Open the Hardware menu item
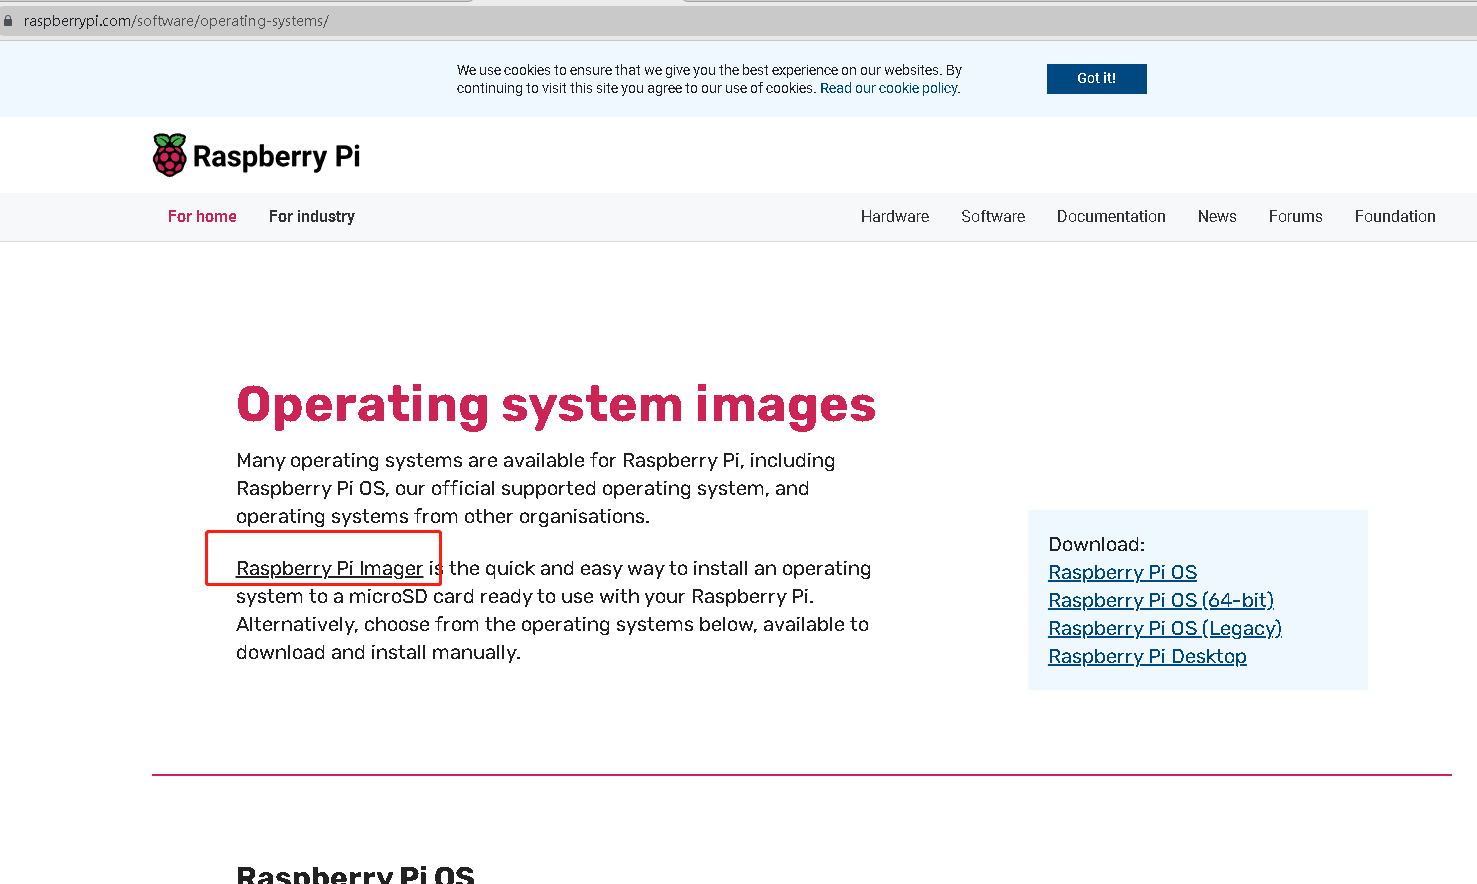Viewport: 1477px width, 884px height. point(895,216)
